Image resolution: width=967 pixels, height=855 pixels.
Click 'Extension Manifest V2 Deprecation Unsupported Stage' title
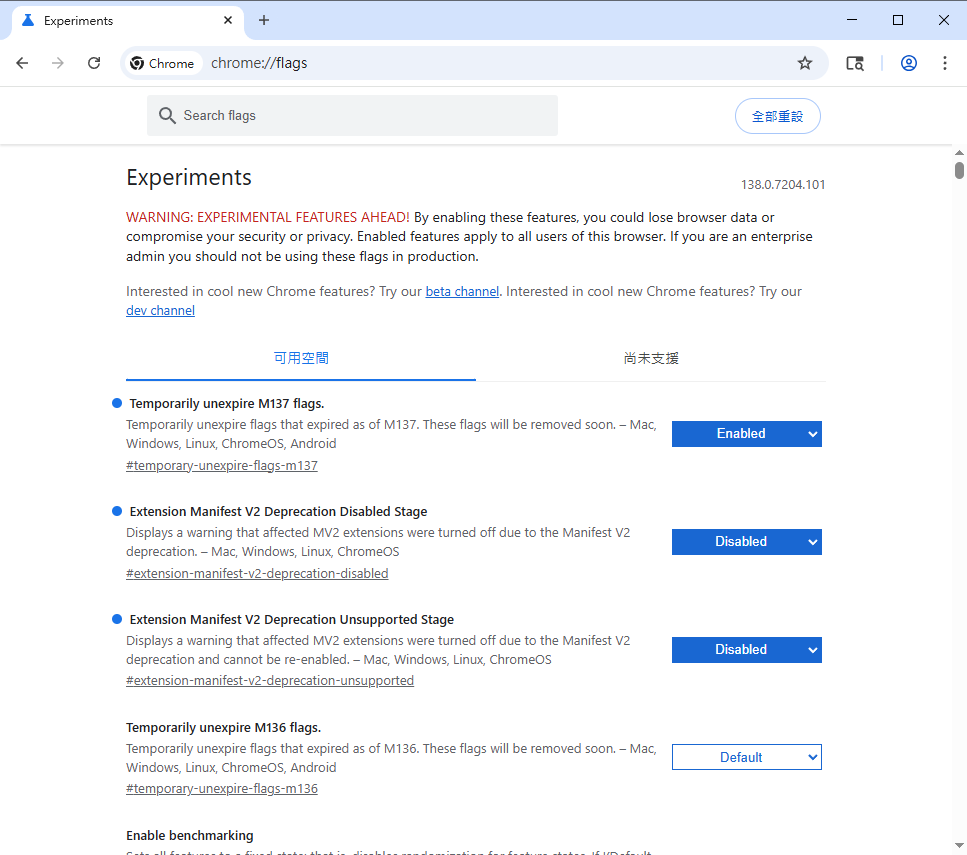[292, 619]
